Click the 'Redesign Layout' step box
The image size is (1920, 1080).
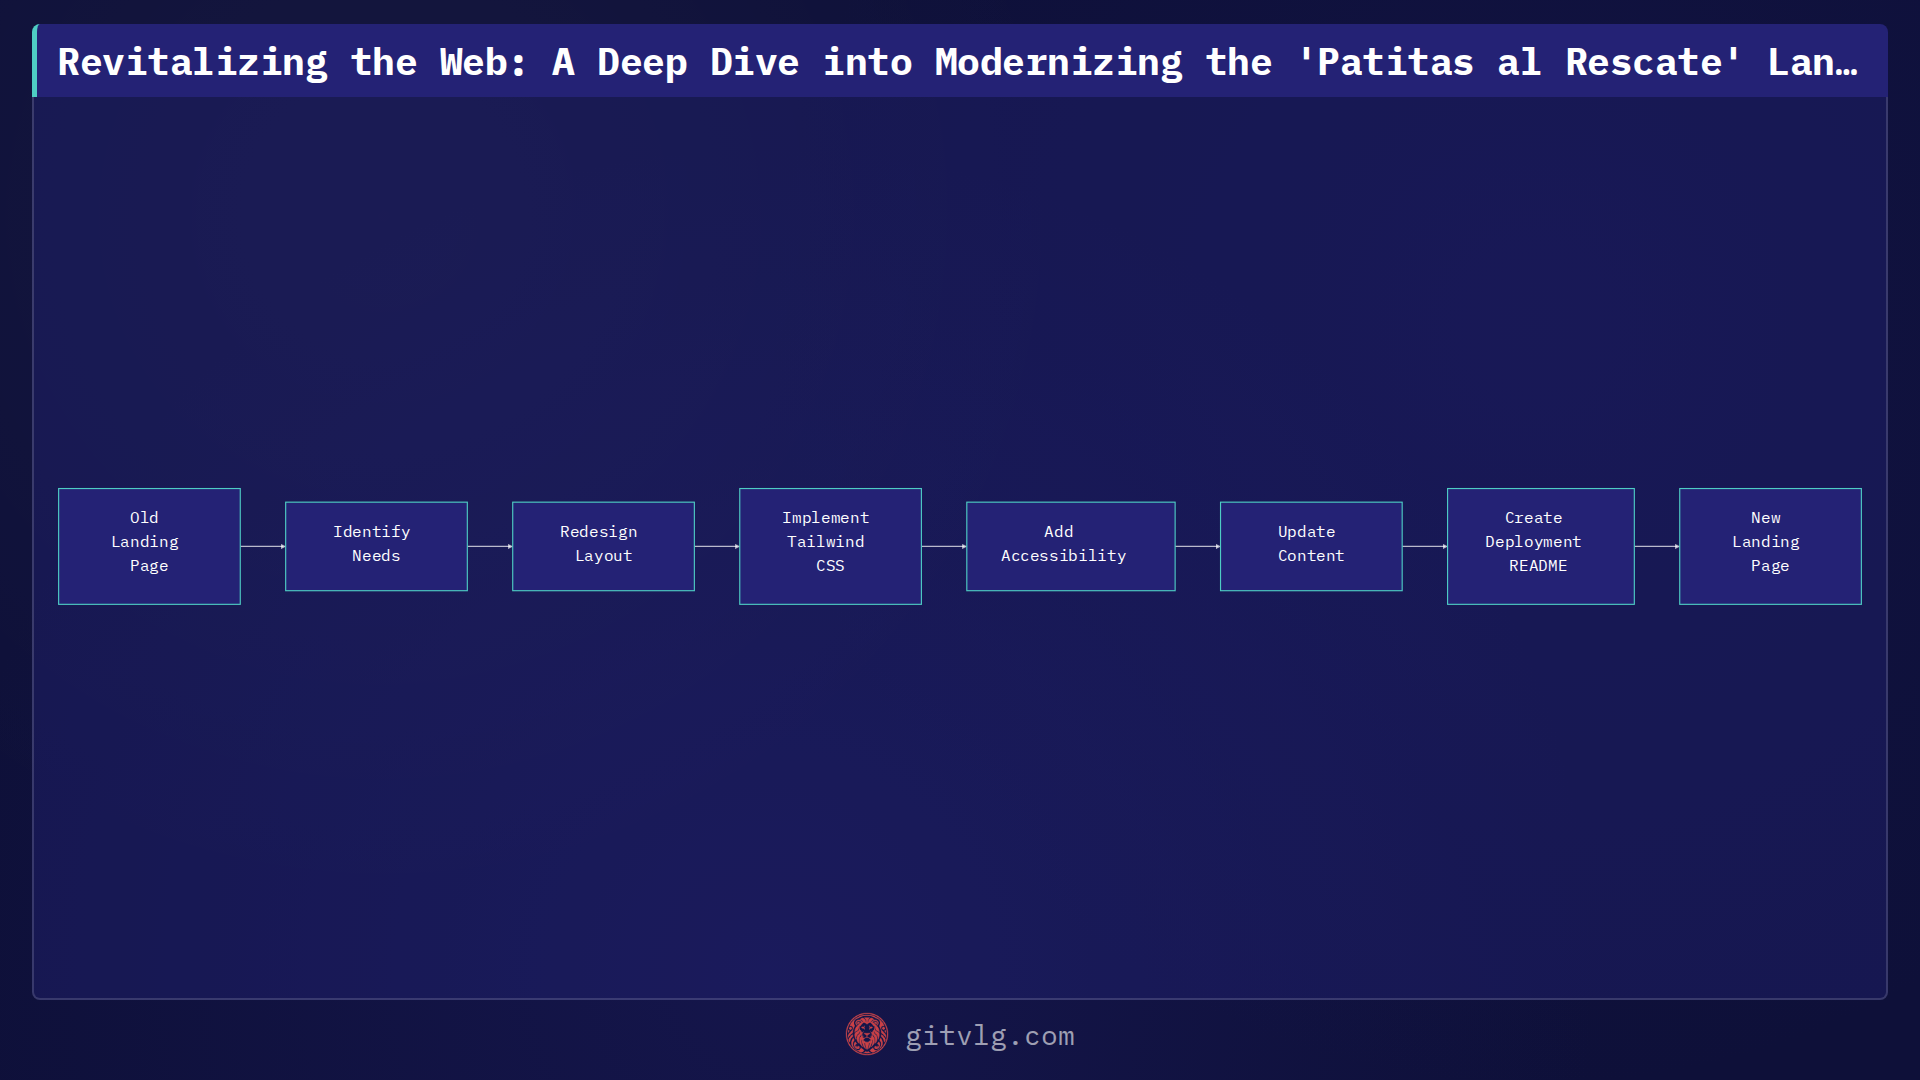(603, 546)
